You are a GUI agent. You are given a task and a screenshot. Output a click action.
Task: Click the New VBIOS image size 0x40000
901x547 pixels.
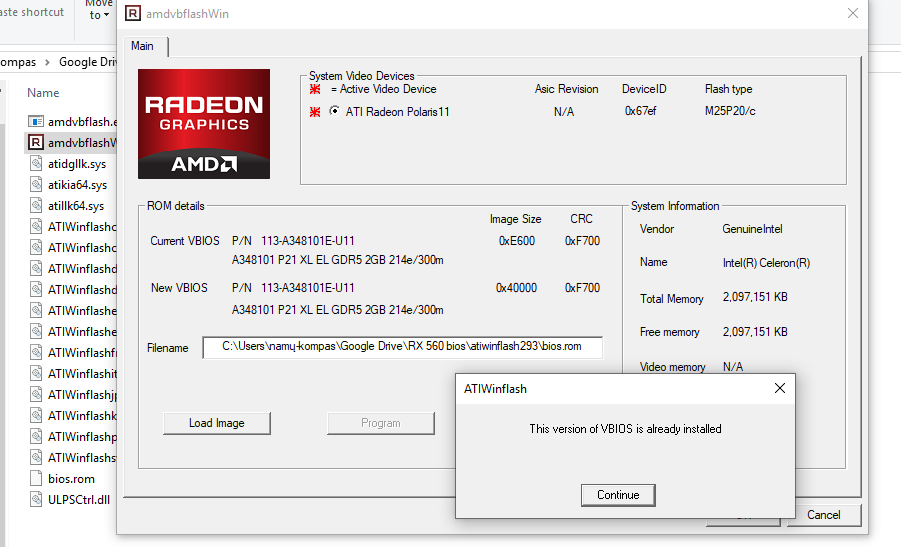[517, 288]
